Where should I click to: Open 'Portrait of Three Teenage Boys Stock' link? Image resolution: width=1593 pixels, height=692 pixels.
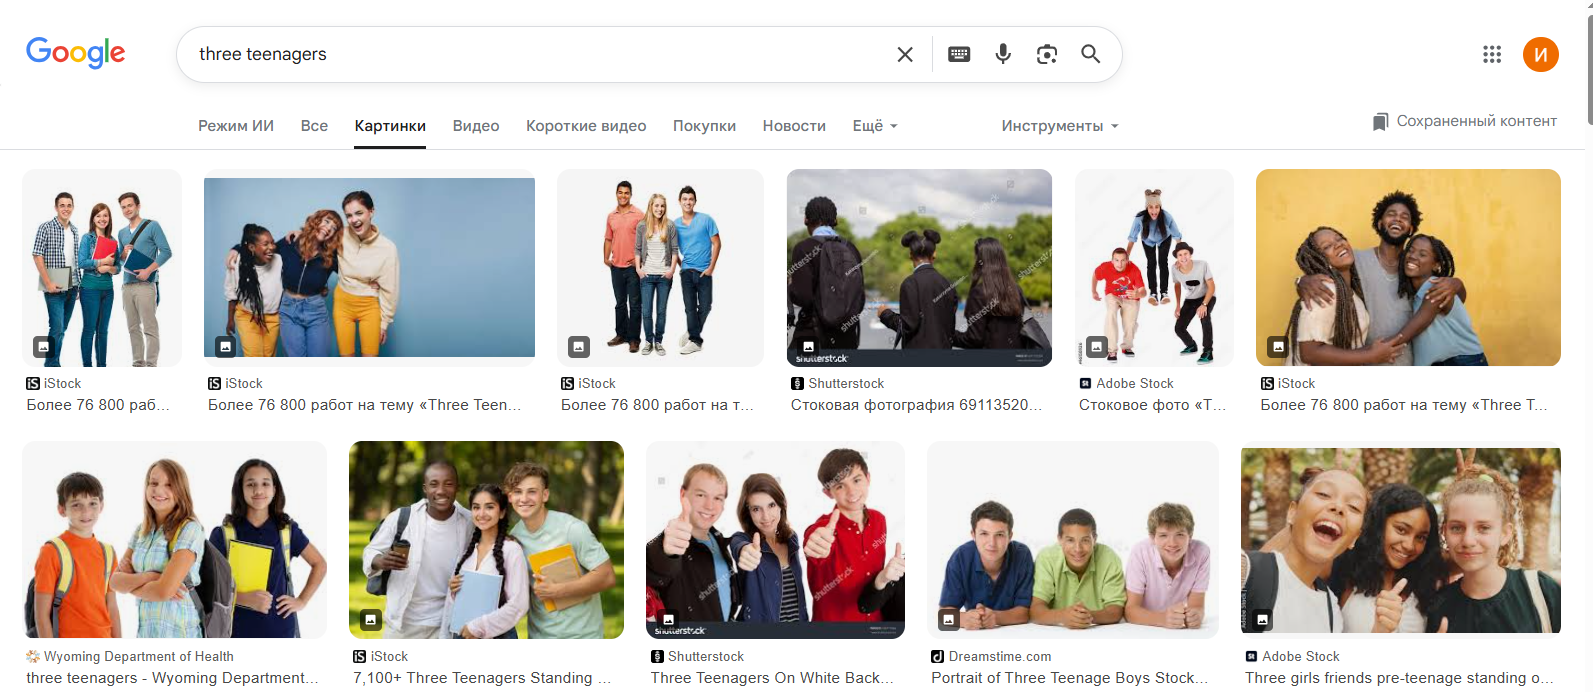point(1069,678)
